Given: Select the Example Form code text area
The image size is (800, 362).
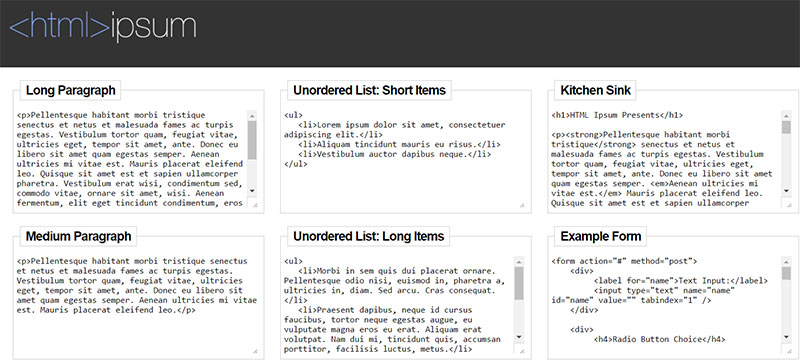Looking at the screenshot, I should tap(670, 305).
